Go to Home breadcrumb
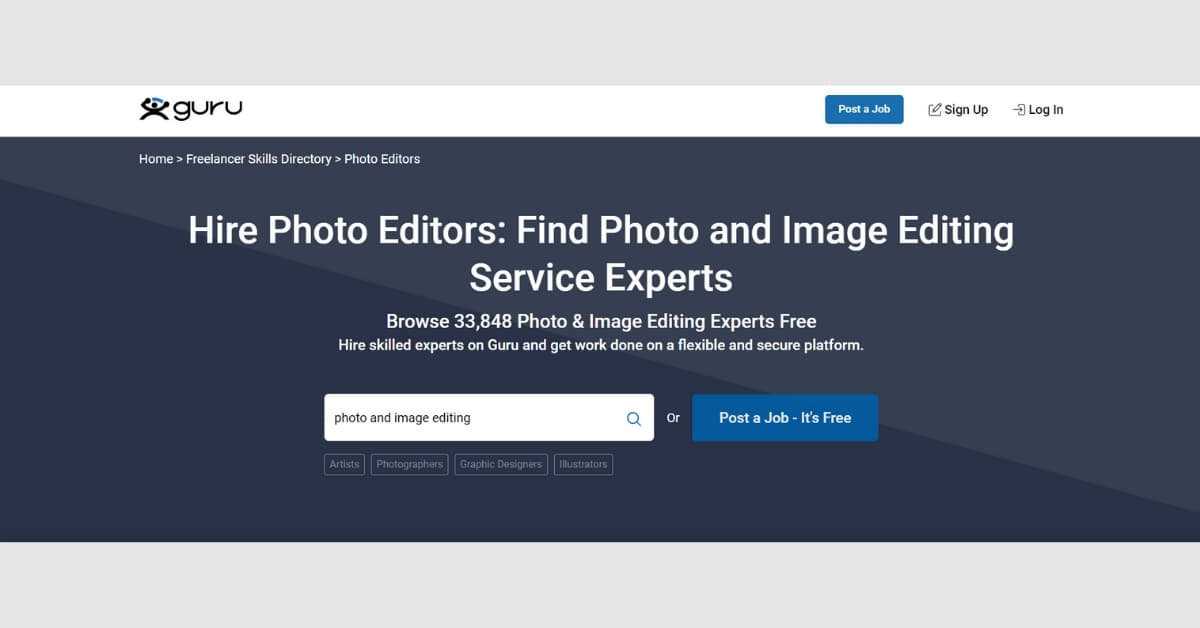Viewport: 1200px width, 628px height. 156,159
